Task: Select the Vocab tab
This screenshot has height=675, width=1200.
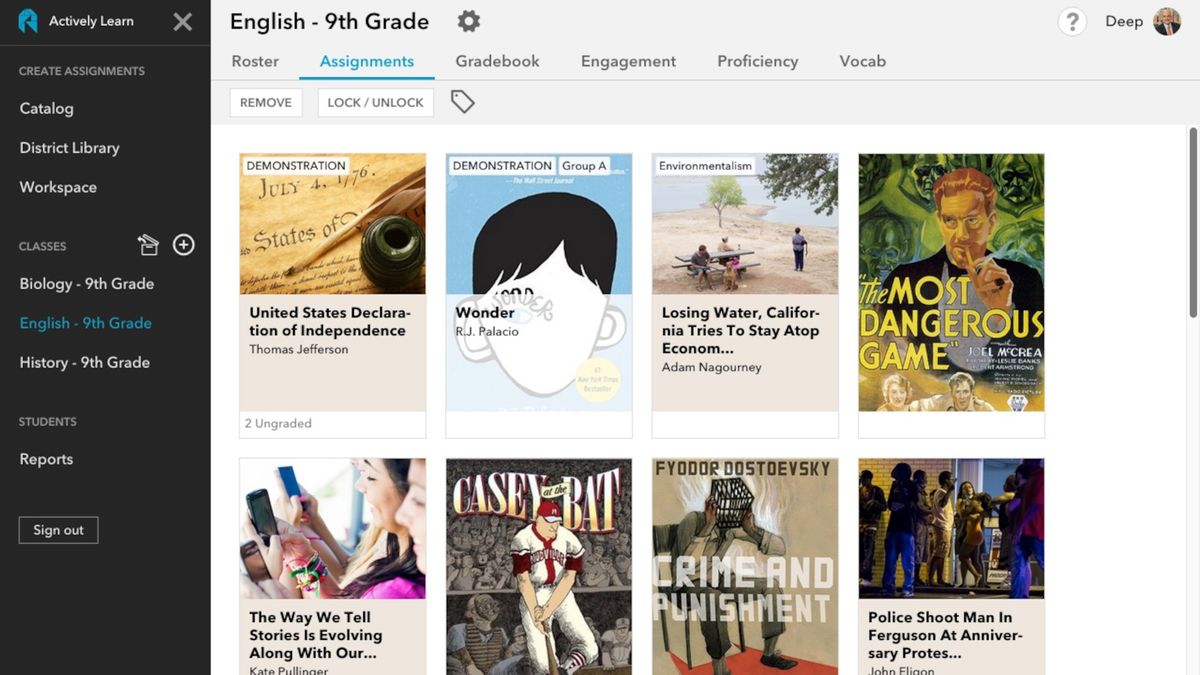Action: 862,61
